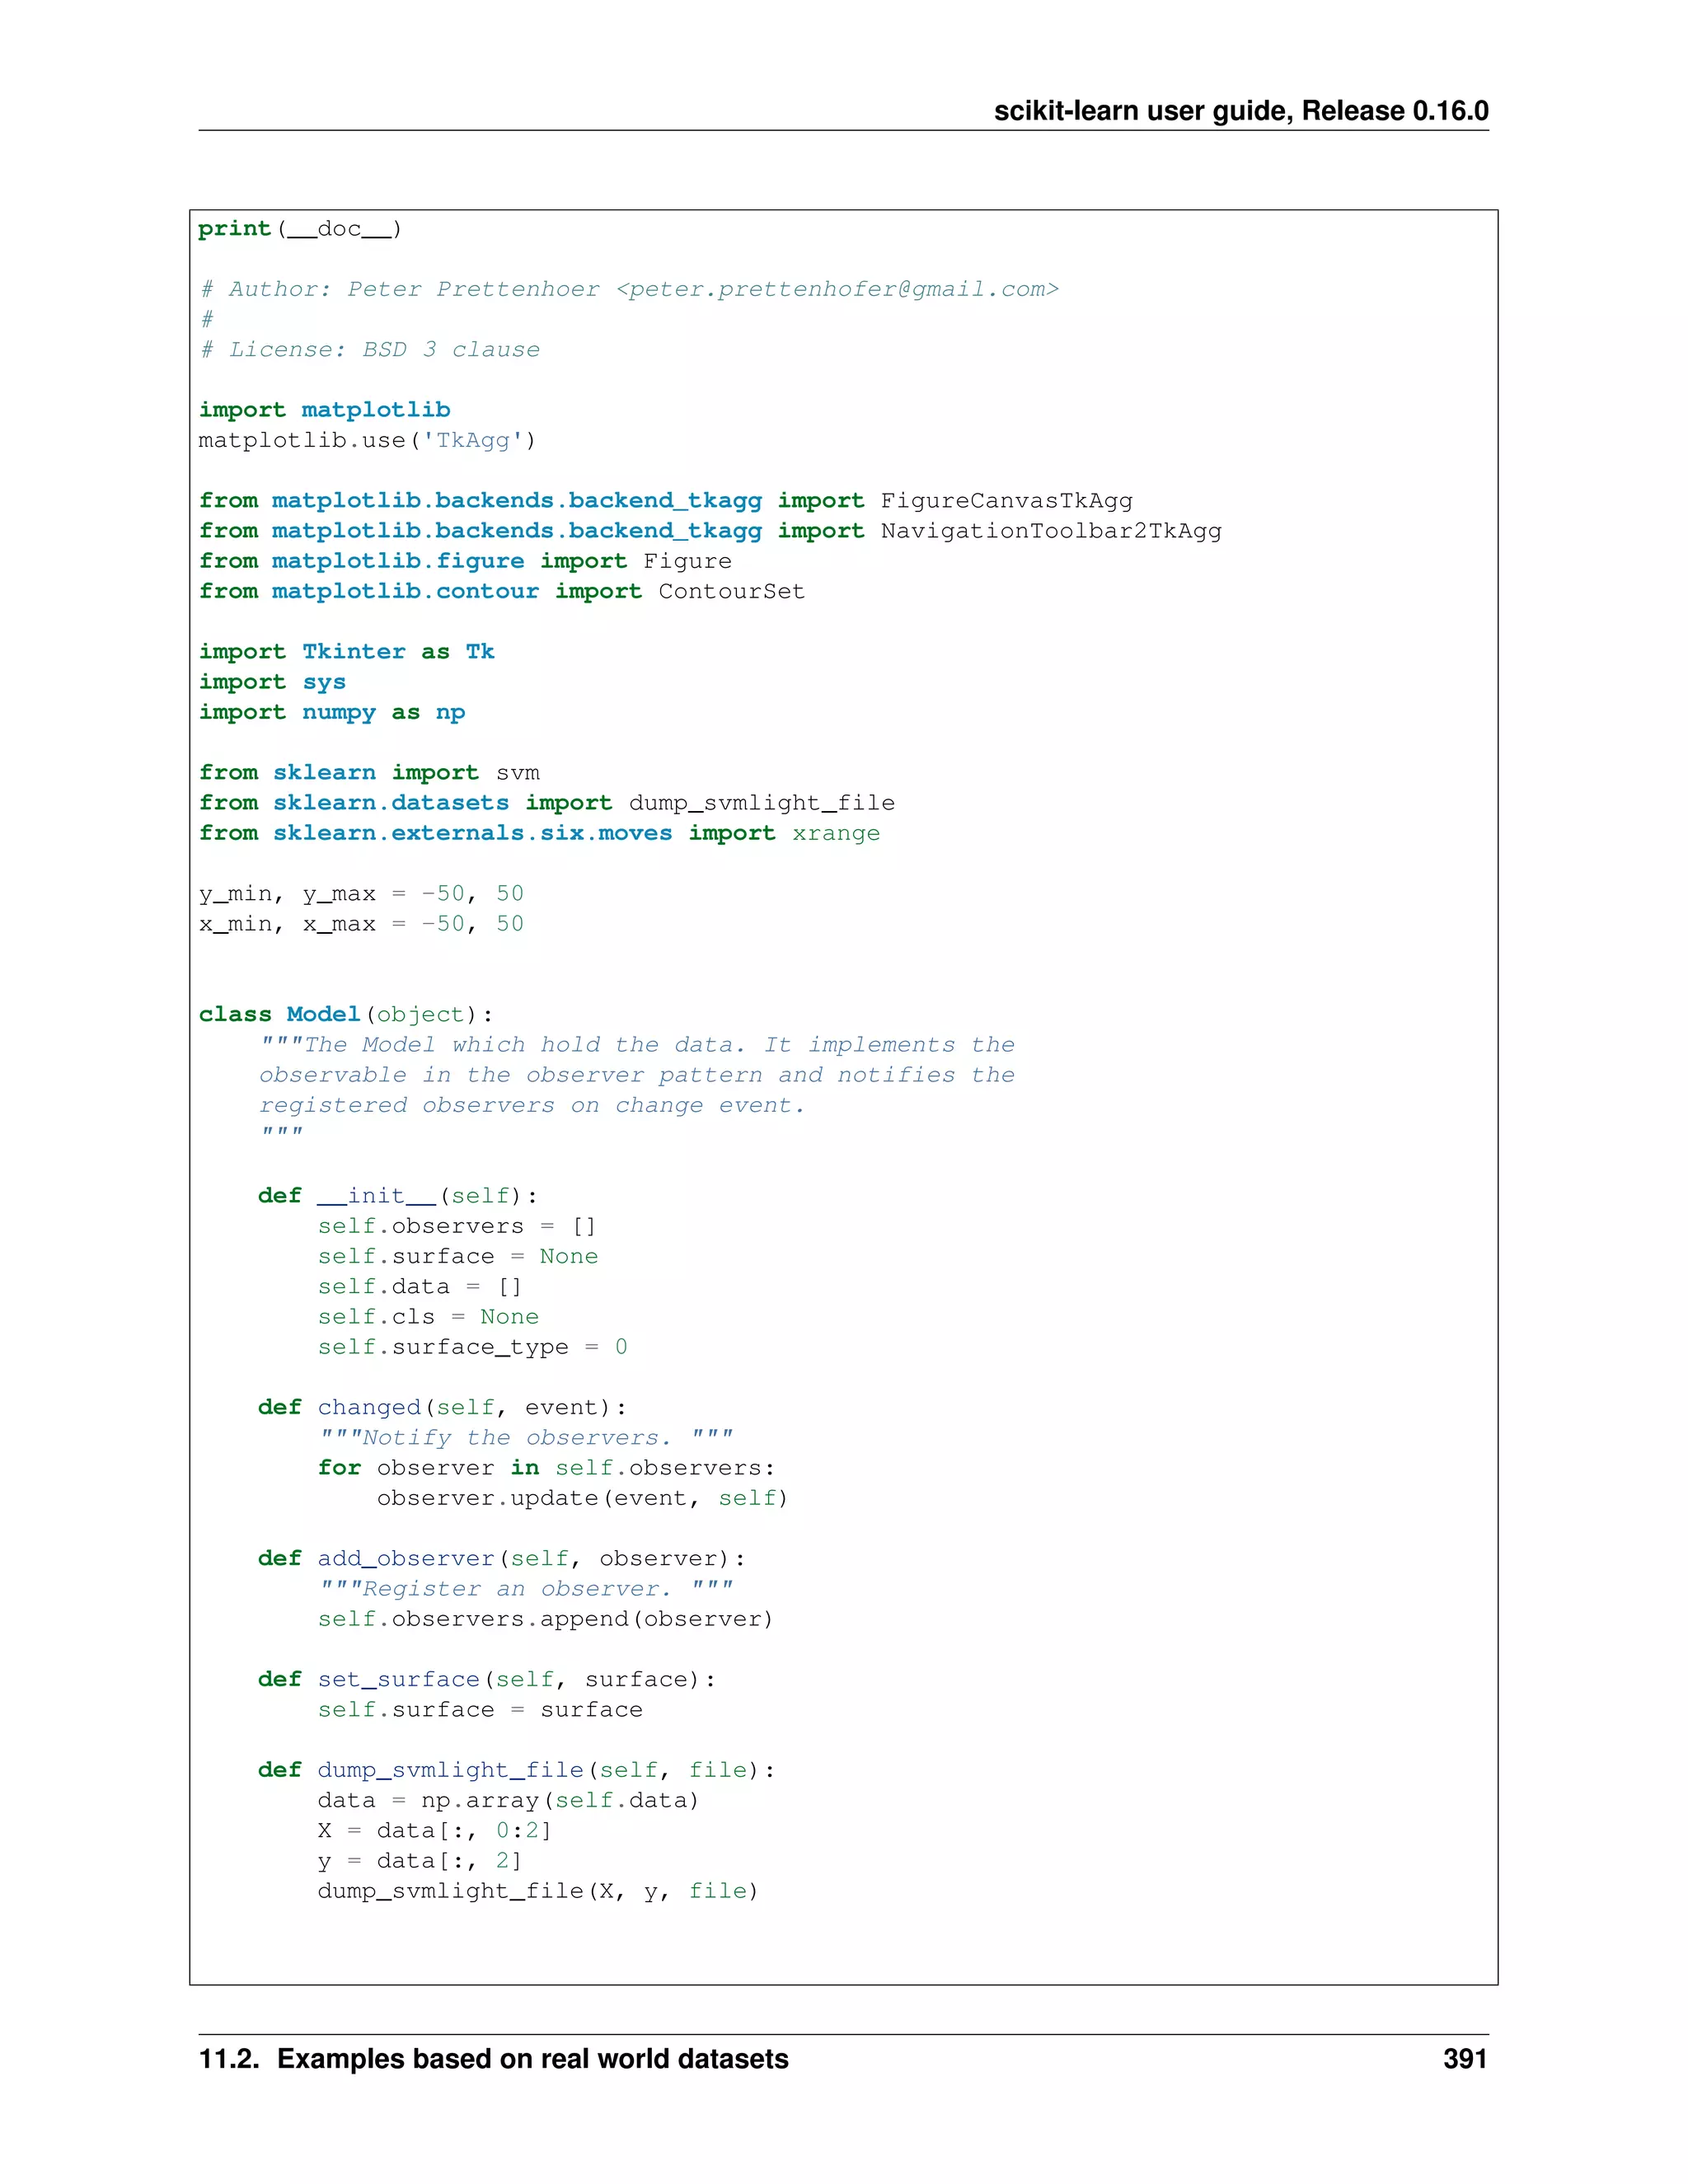Click the 'X = data[:, 0:2]' line
This screenshot has width=1688, height=2184.
pos(435,1831)
